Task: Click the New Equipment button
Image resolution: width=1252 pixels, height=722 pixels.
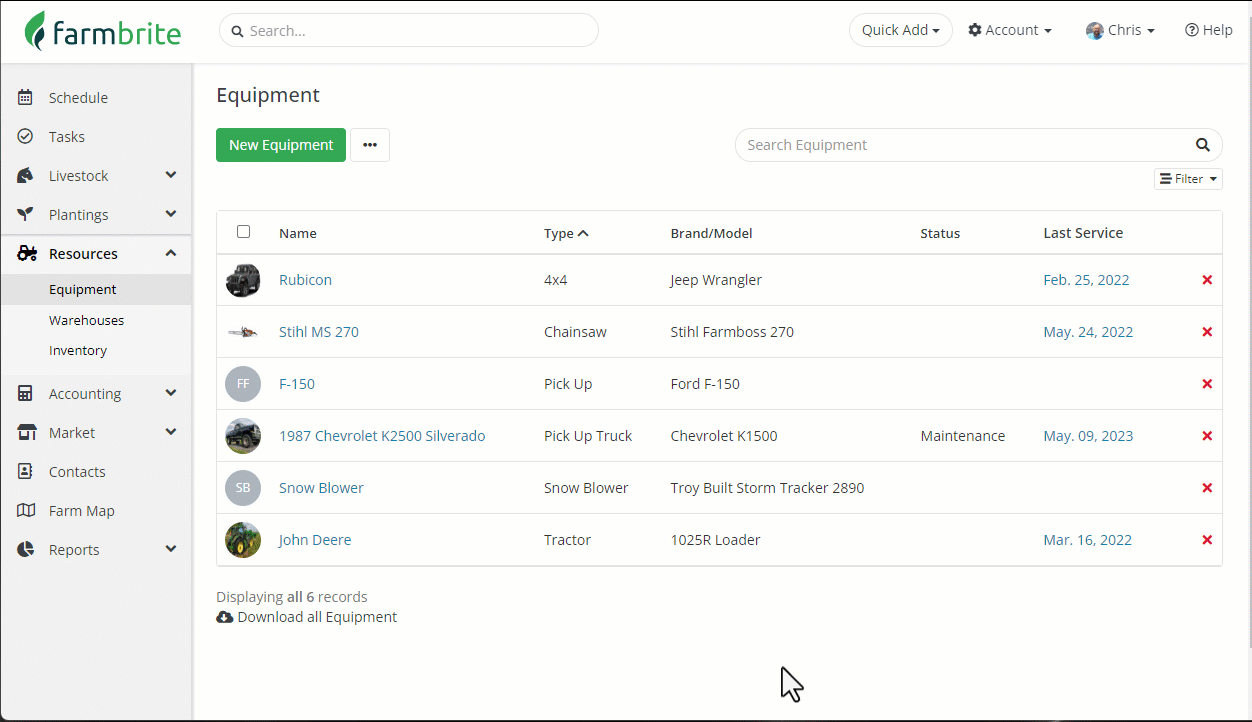Action: point(281,145)
